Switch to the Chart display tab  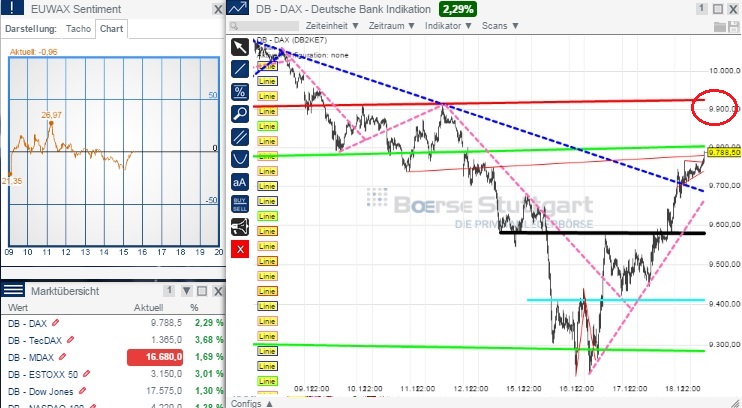click(x=111, y=29)
